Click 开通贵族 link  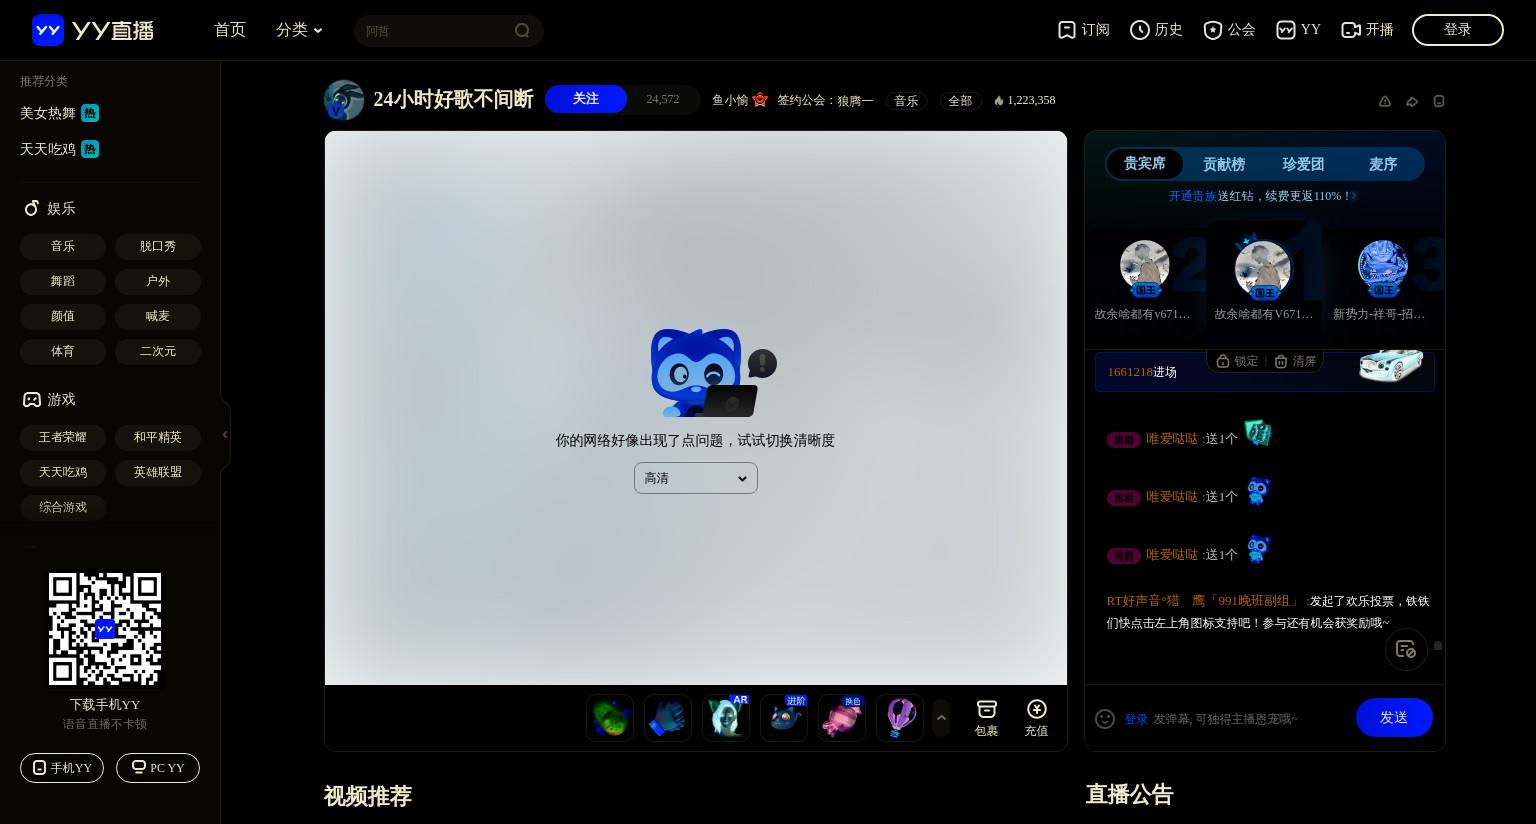point(1192,196)
